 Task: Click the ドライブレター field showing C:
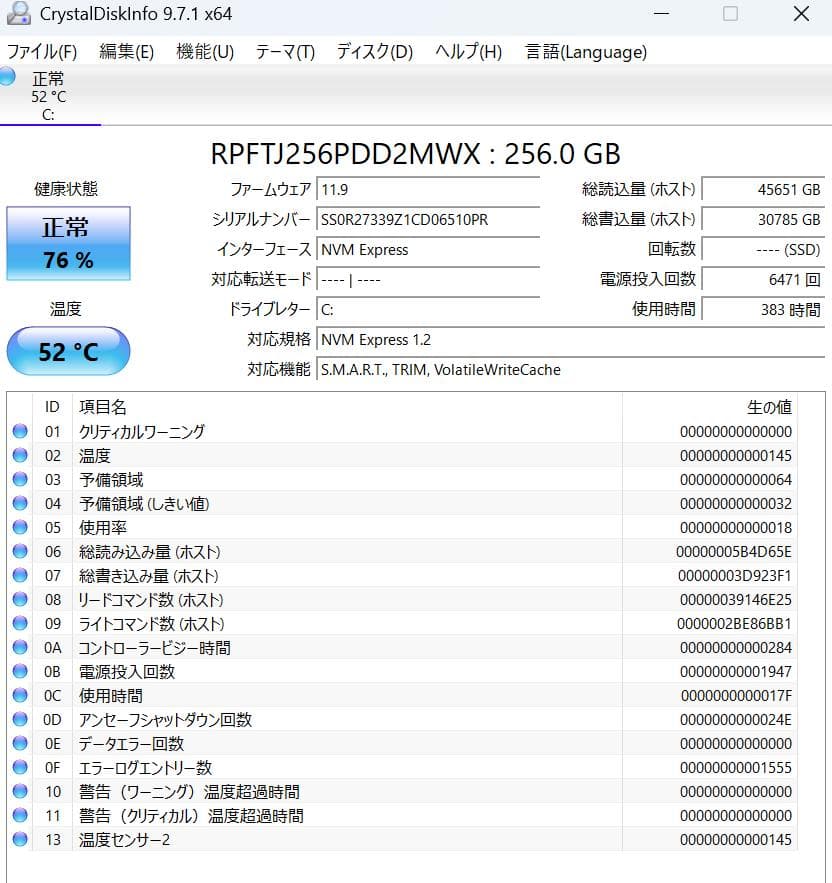click(428, 310)
